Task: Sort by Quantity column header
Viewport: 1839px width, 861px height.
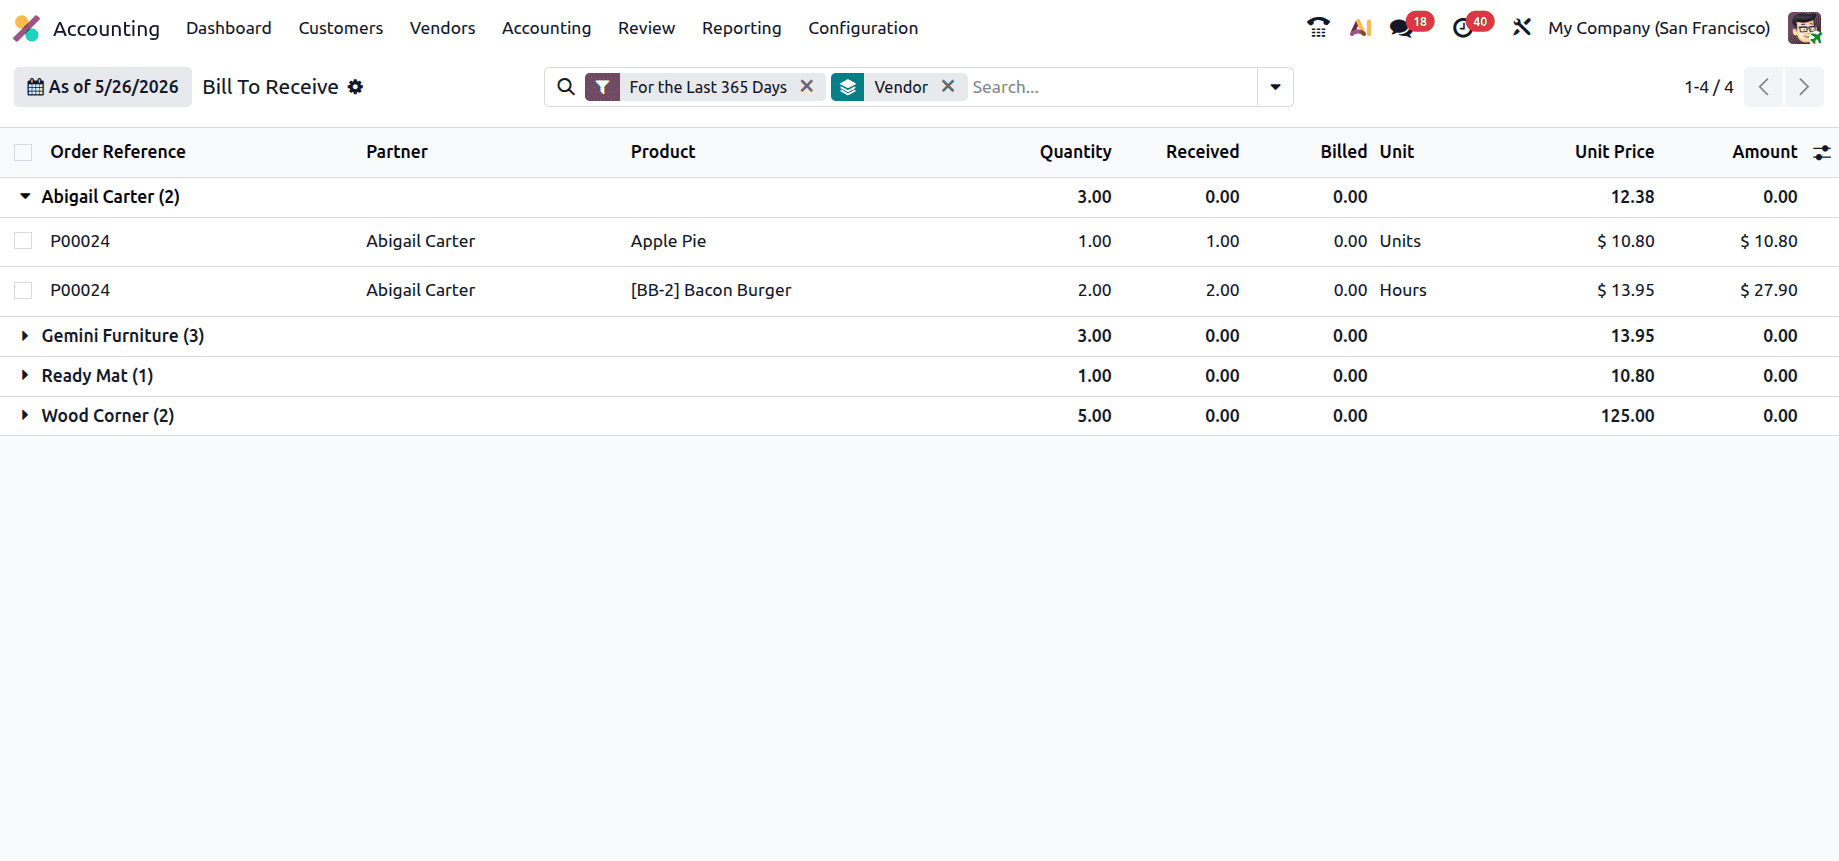Action: [1076, 152]
